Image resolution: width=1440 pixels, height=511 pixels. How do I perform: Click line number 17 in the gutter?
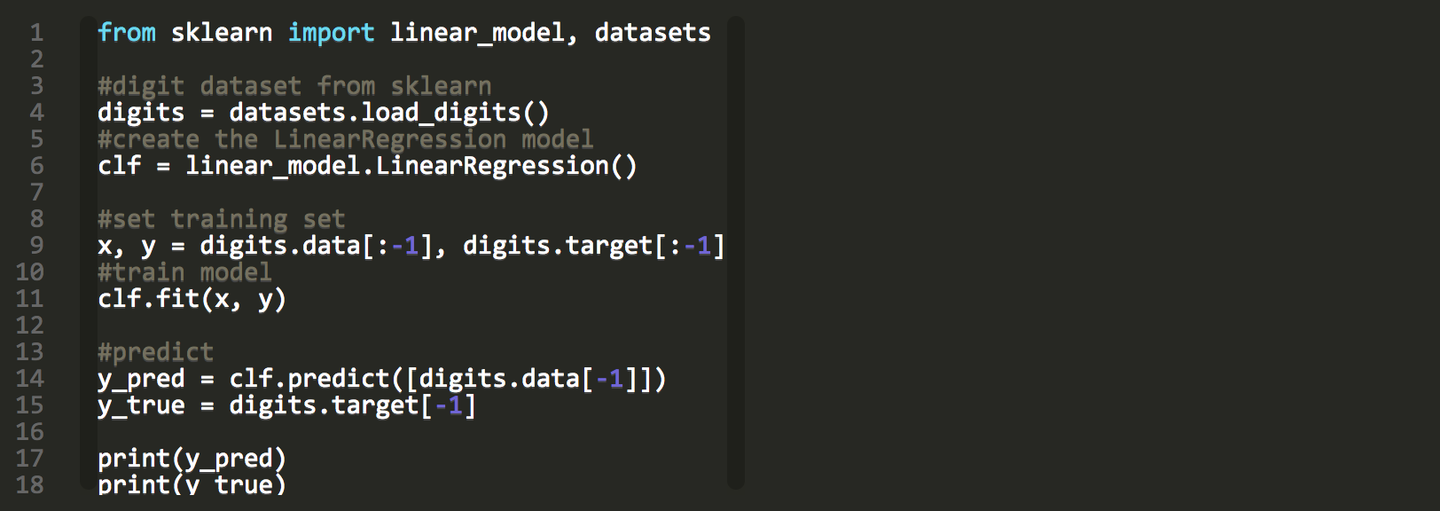click(x=30, y=458)
